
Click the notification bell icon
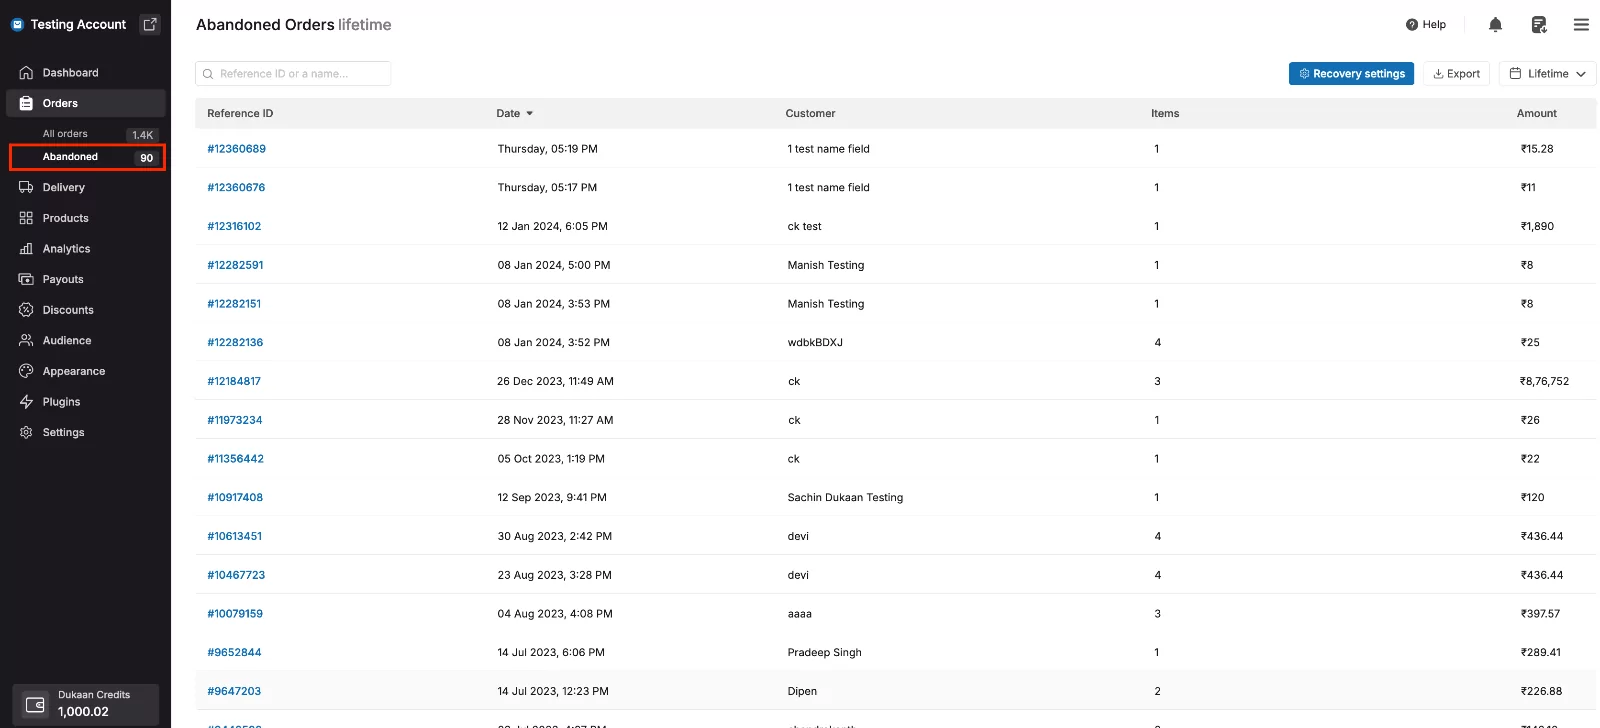pyautogui.click(x=1495, y=25)
